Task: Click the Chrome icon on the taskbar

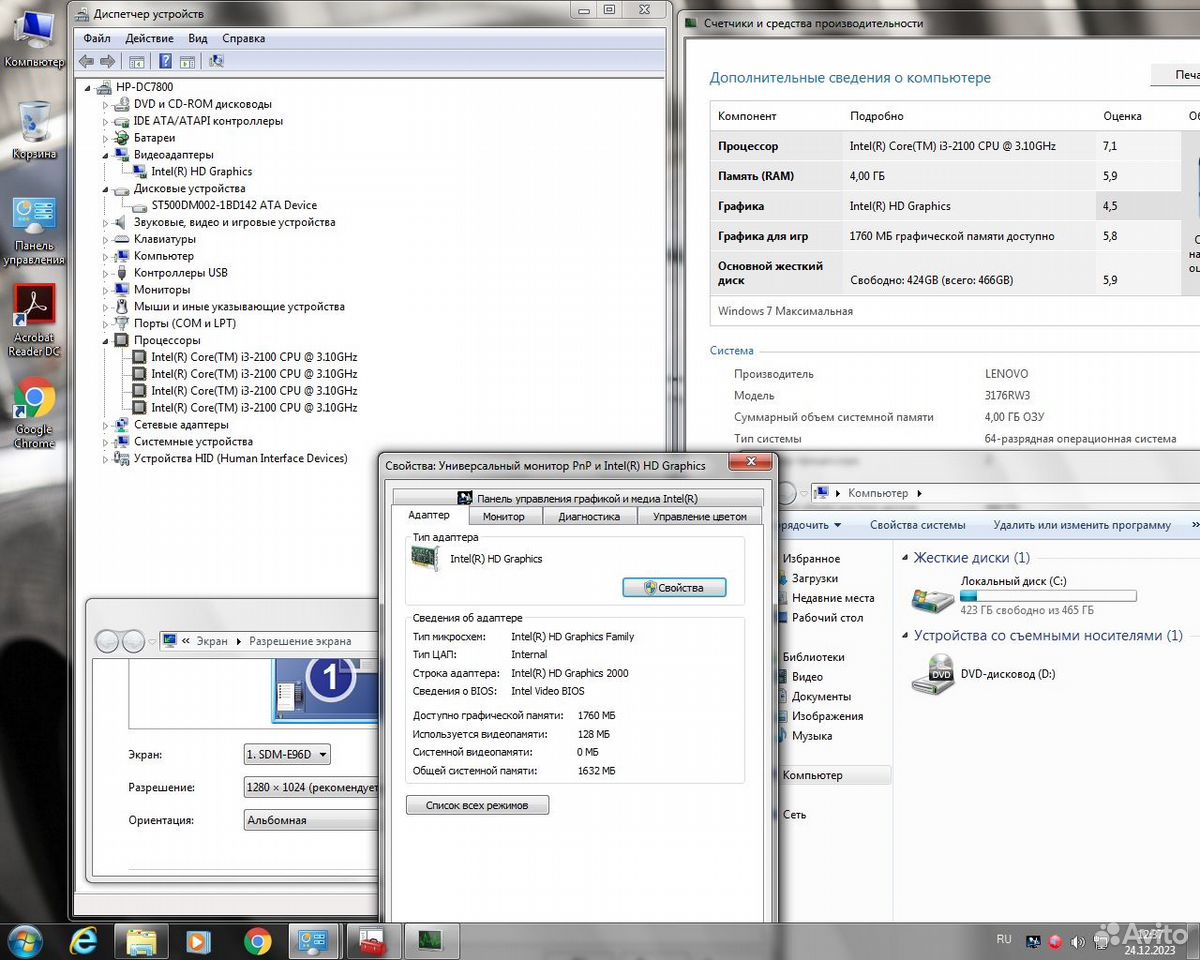Action: point(257,941)
